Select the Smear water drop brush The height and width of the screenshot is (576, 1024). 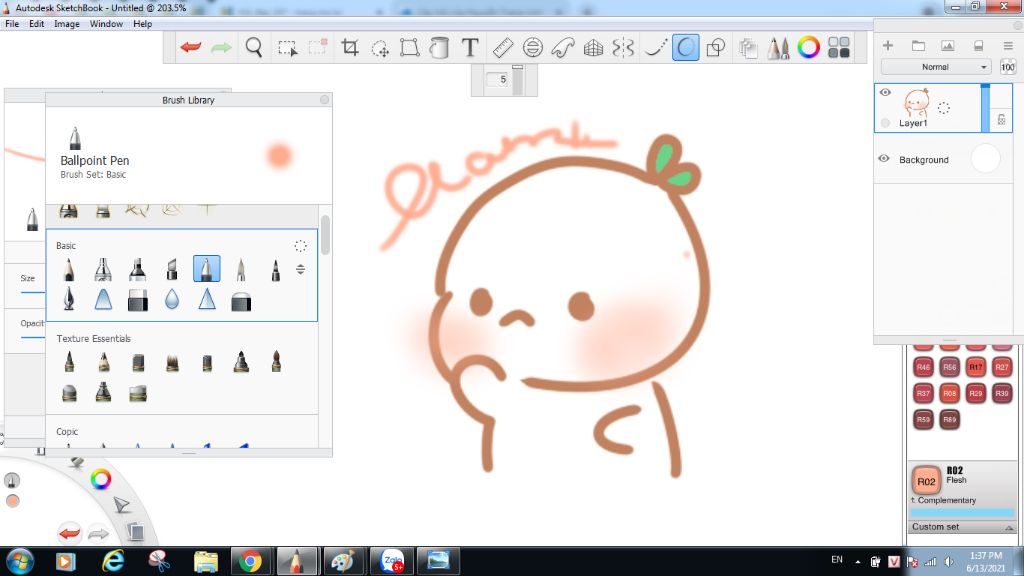pyautogui.click(x=172, y=299)
